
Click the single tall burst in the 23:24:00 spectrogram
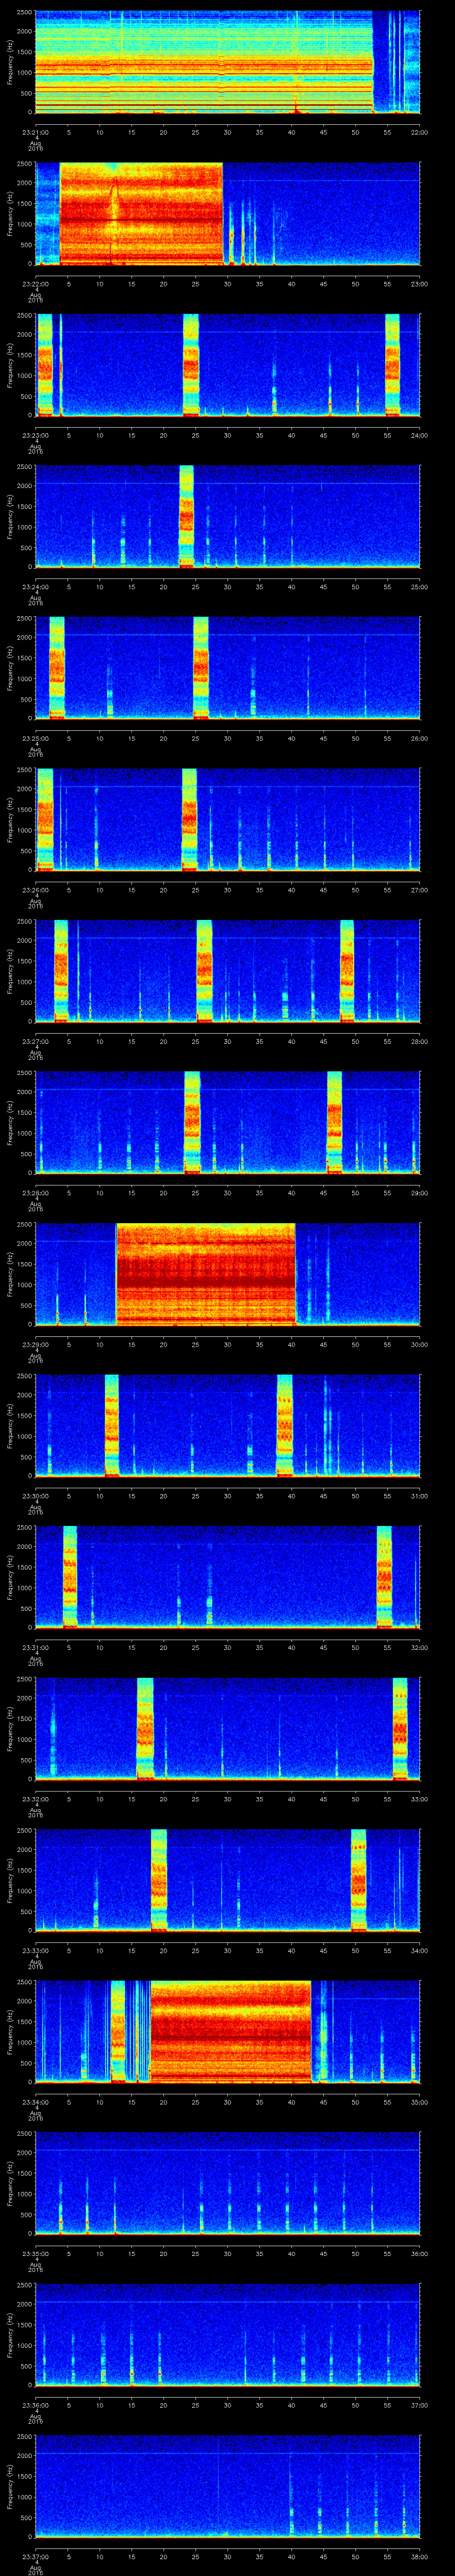pos(186,516)
